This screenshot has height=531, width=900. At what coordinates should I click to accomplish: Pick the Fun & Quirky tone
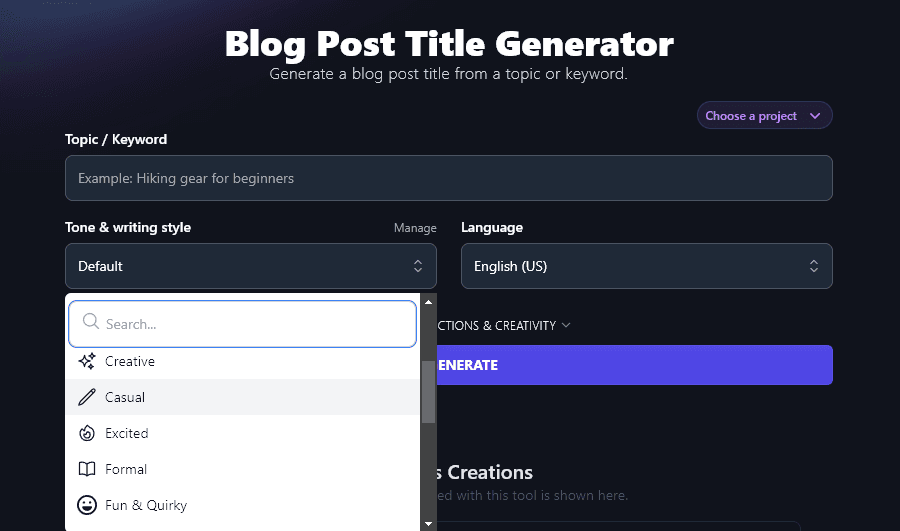click(x=146, y=505)
